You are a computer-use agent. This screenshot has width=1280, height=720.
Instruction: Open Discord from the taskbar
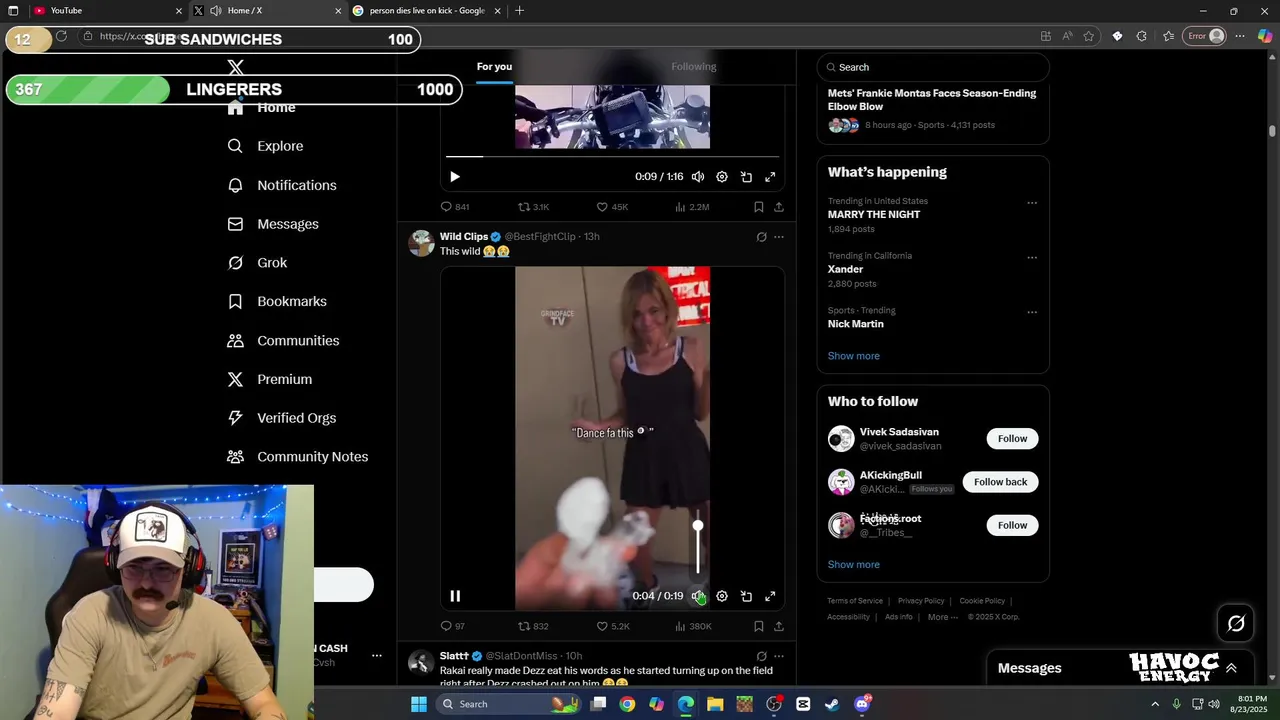(862, 704)
